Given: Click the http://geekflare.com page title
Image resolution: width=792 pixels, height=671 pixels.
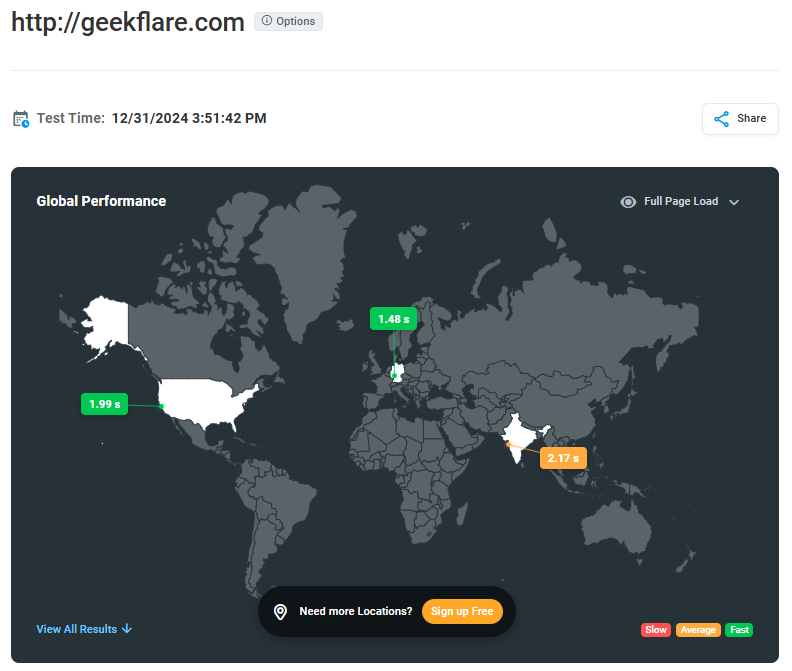Looking at the screenshot, I should pos(128,22).
